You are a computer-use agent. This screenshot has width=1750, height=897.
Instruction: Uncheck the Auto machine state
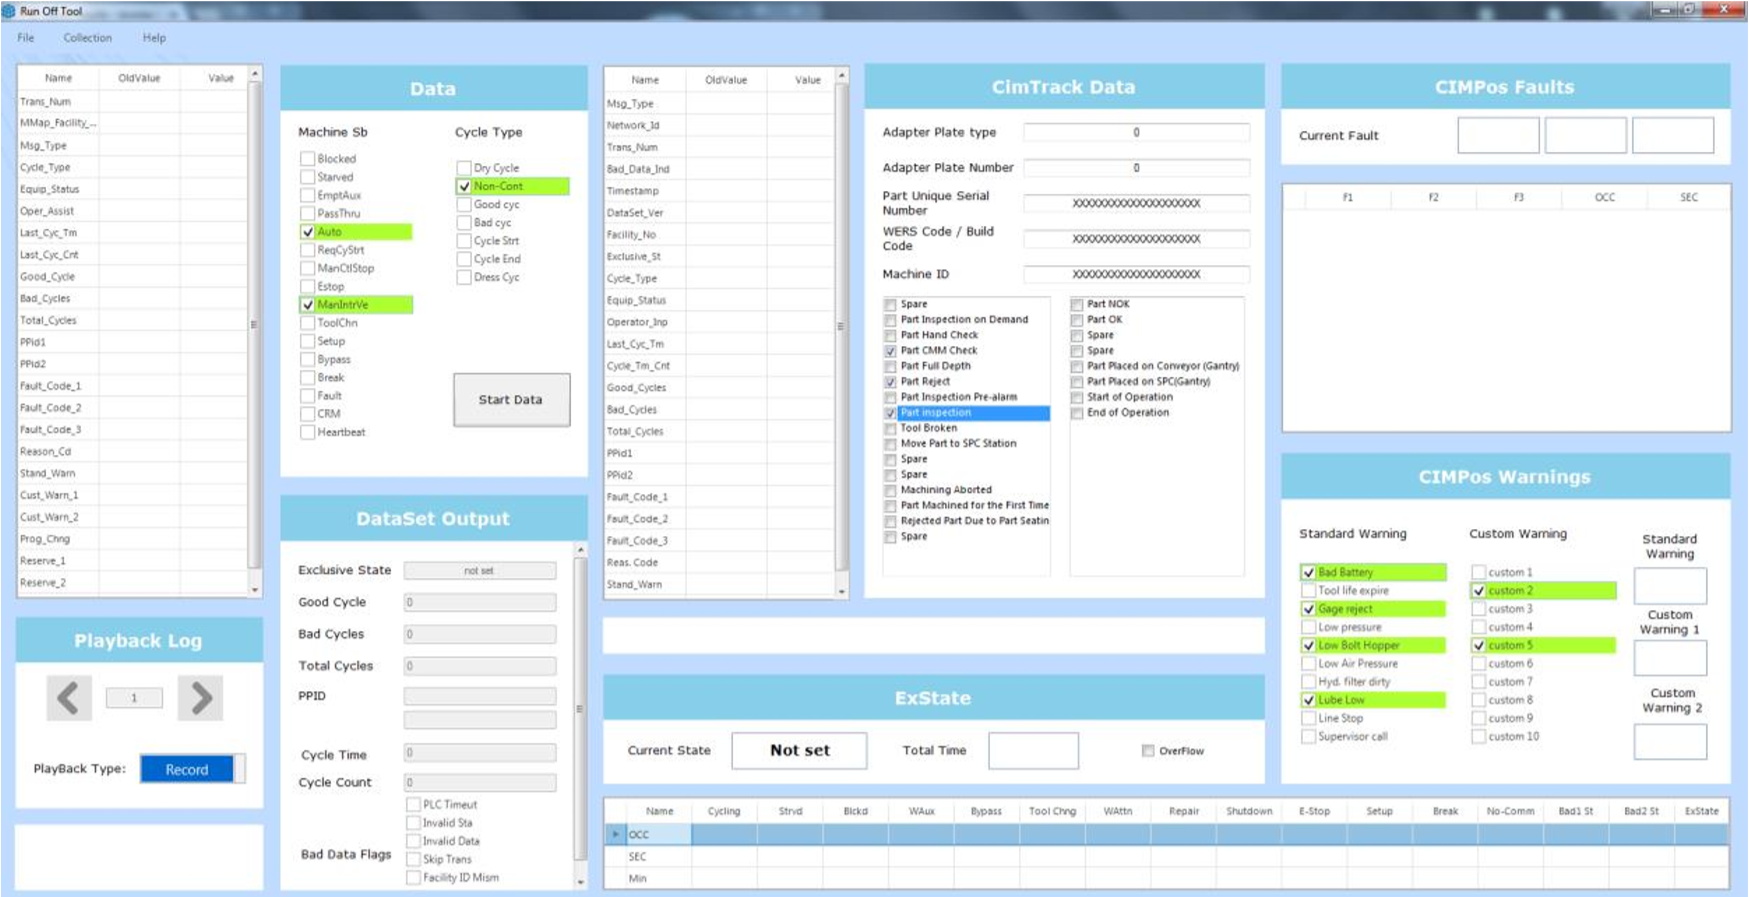point(308,232)
